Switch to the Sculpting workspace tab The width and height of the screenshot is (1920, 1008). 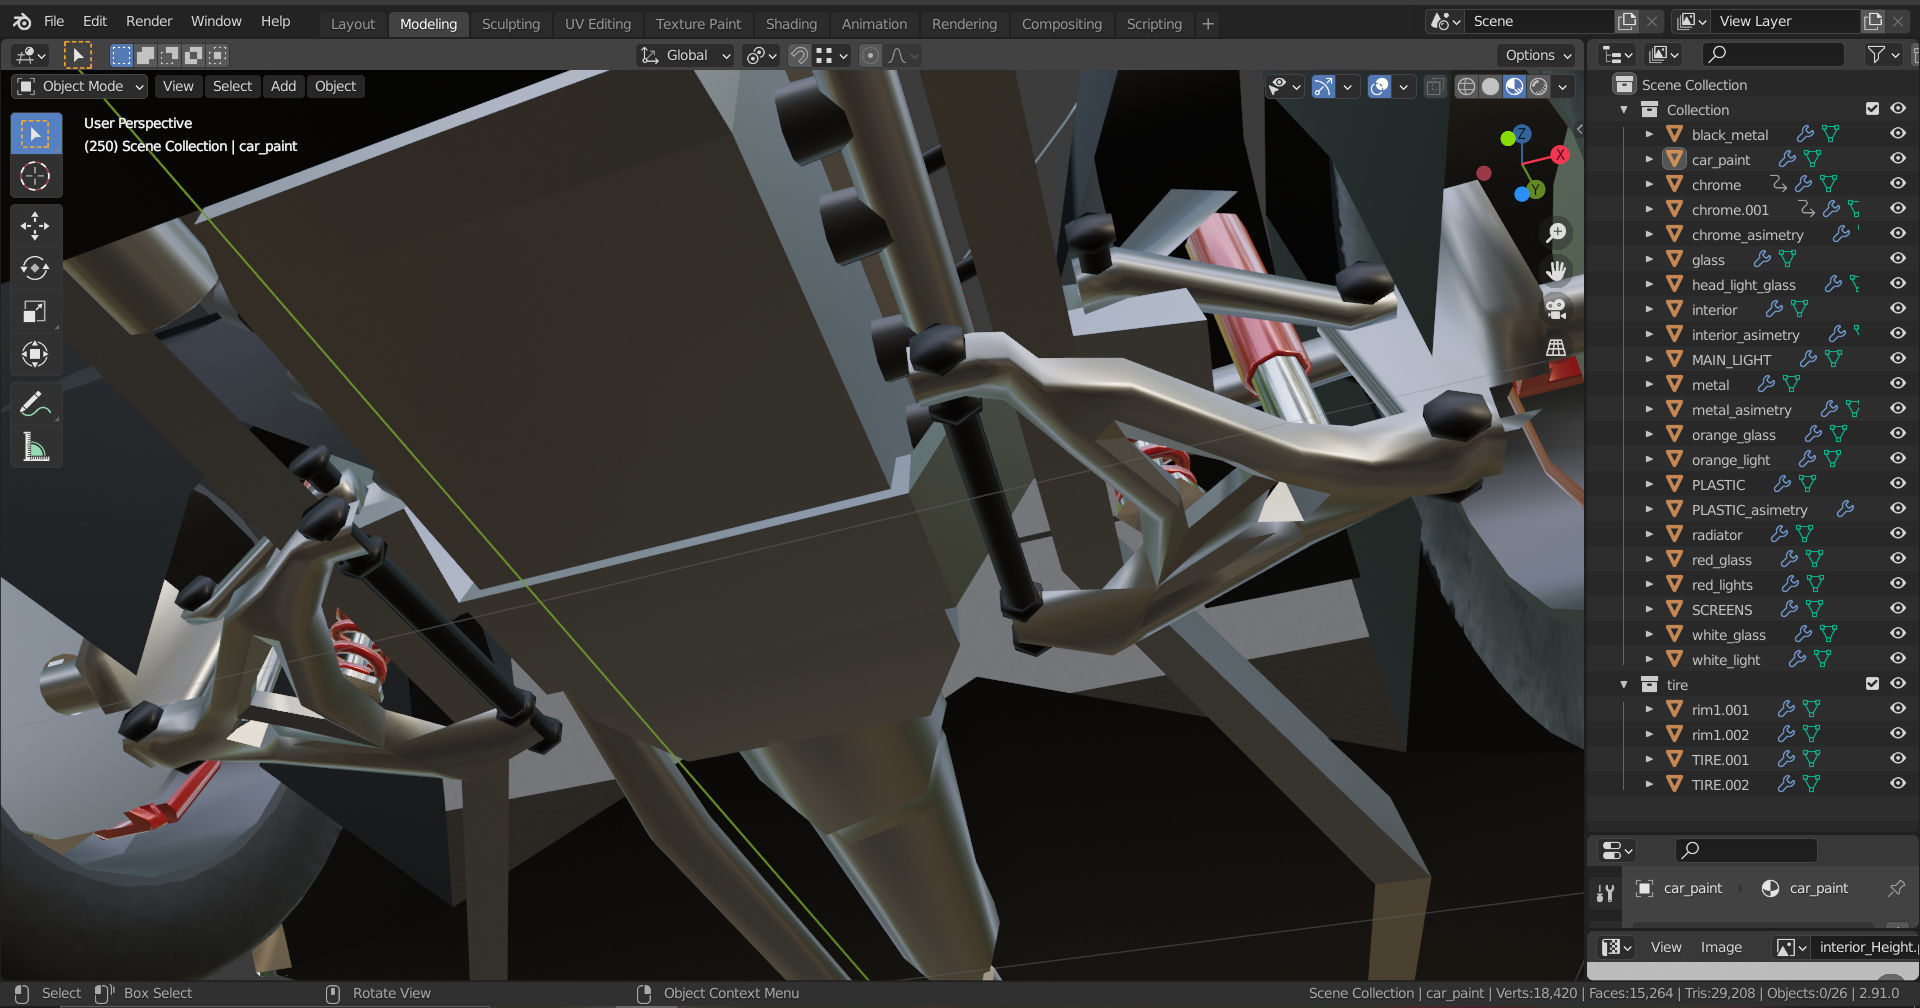coord(510,24)
